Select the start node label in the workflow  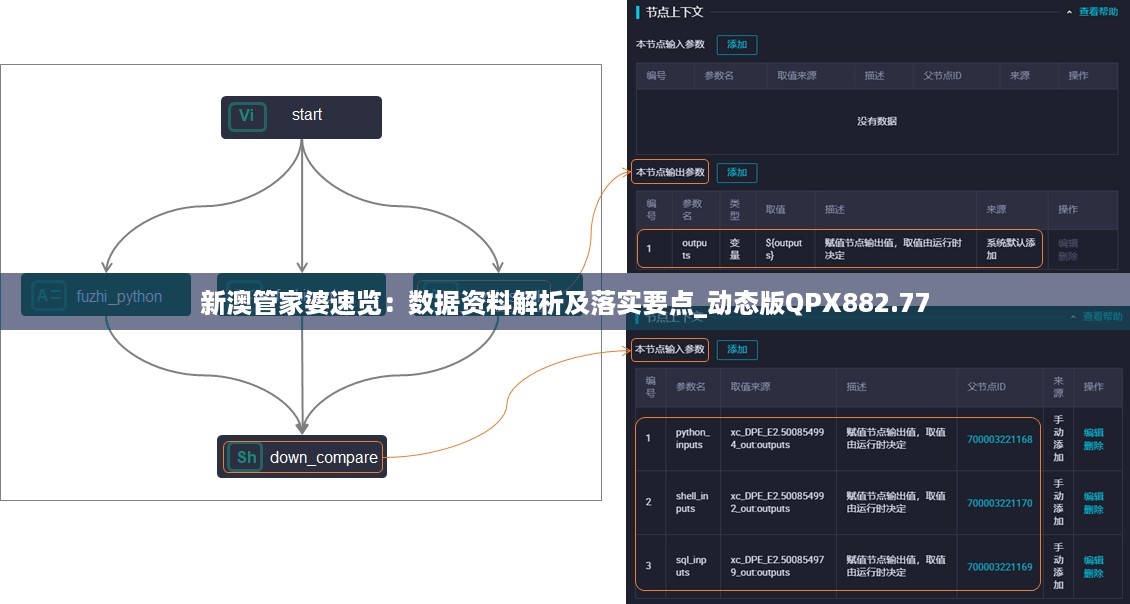[x=307, y=115]
